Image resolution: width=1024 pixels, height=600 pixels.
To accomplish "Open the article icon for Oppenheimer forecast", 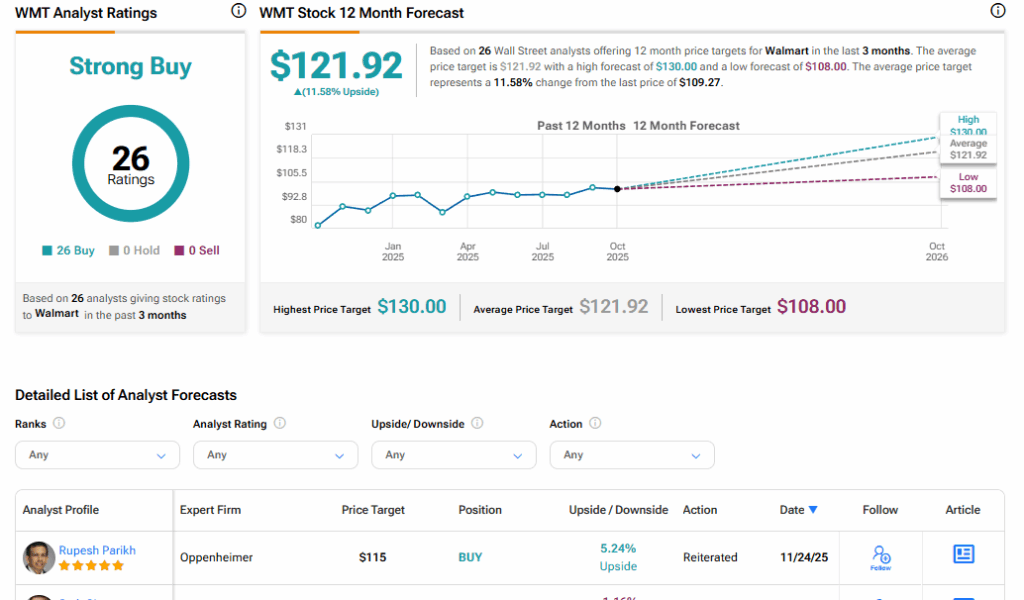I will coord(963,554).
